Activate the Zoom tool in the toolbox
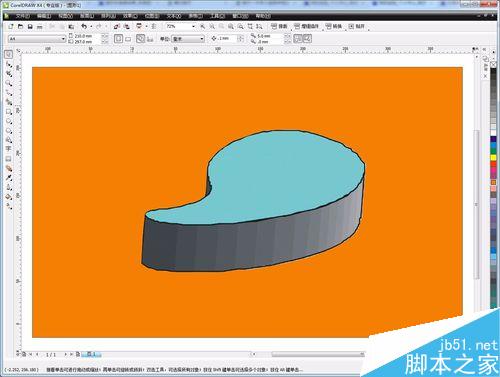Viewport: 500px width, 377px height. pyautogui.click(x=9, y=83)
